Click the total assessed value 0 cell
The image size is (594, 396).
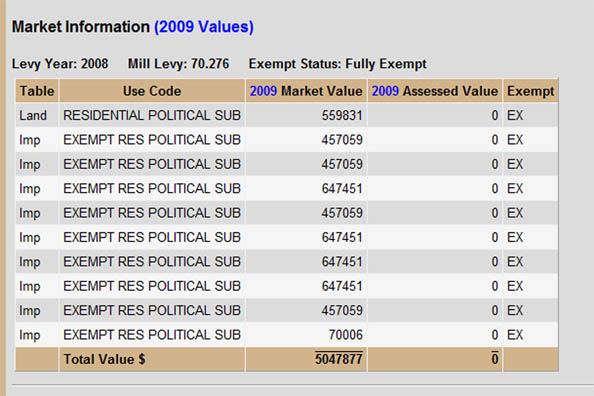(495, 358)
